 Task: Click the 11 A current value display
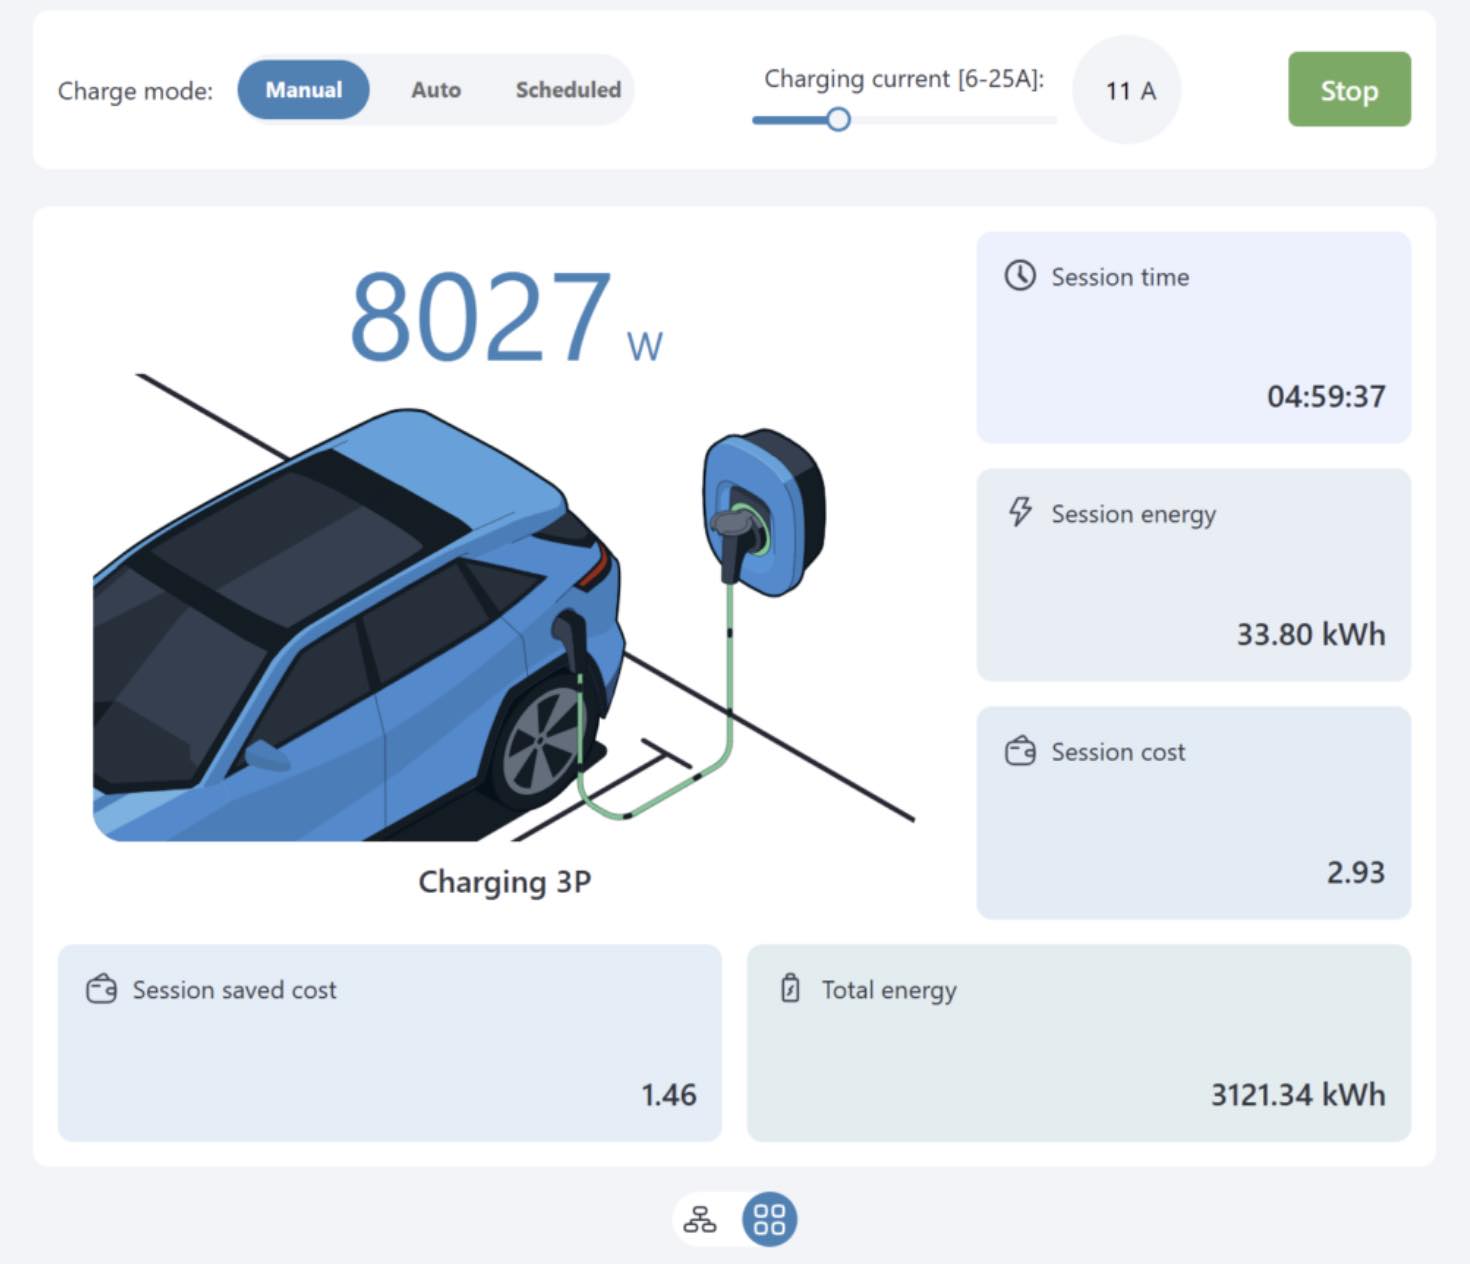[x=1127, y=90]
